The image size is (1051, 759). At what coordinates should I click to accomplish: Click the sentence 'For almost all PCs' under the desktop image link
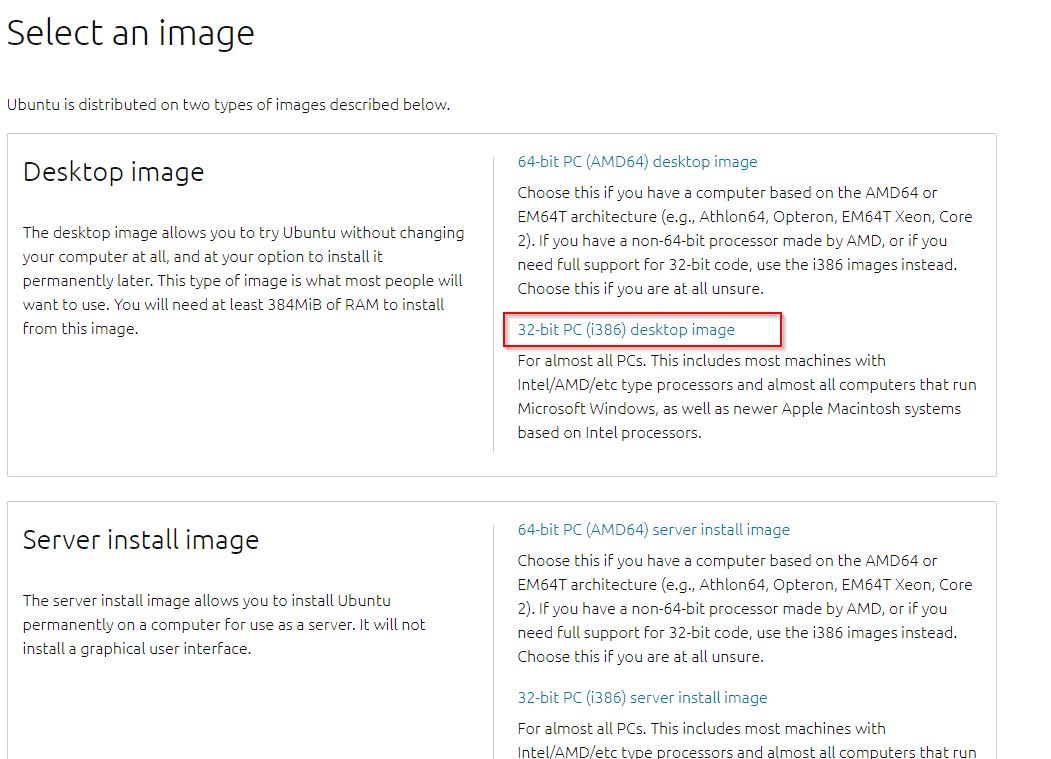coord(582,360)
